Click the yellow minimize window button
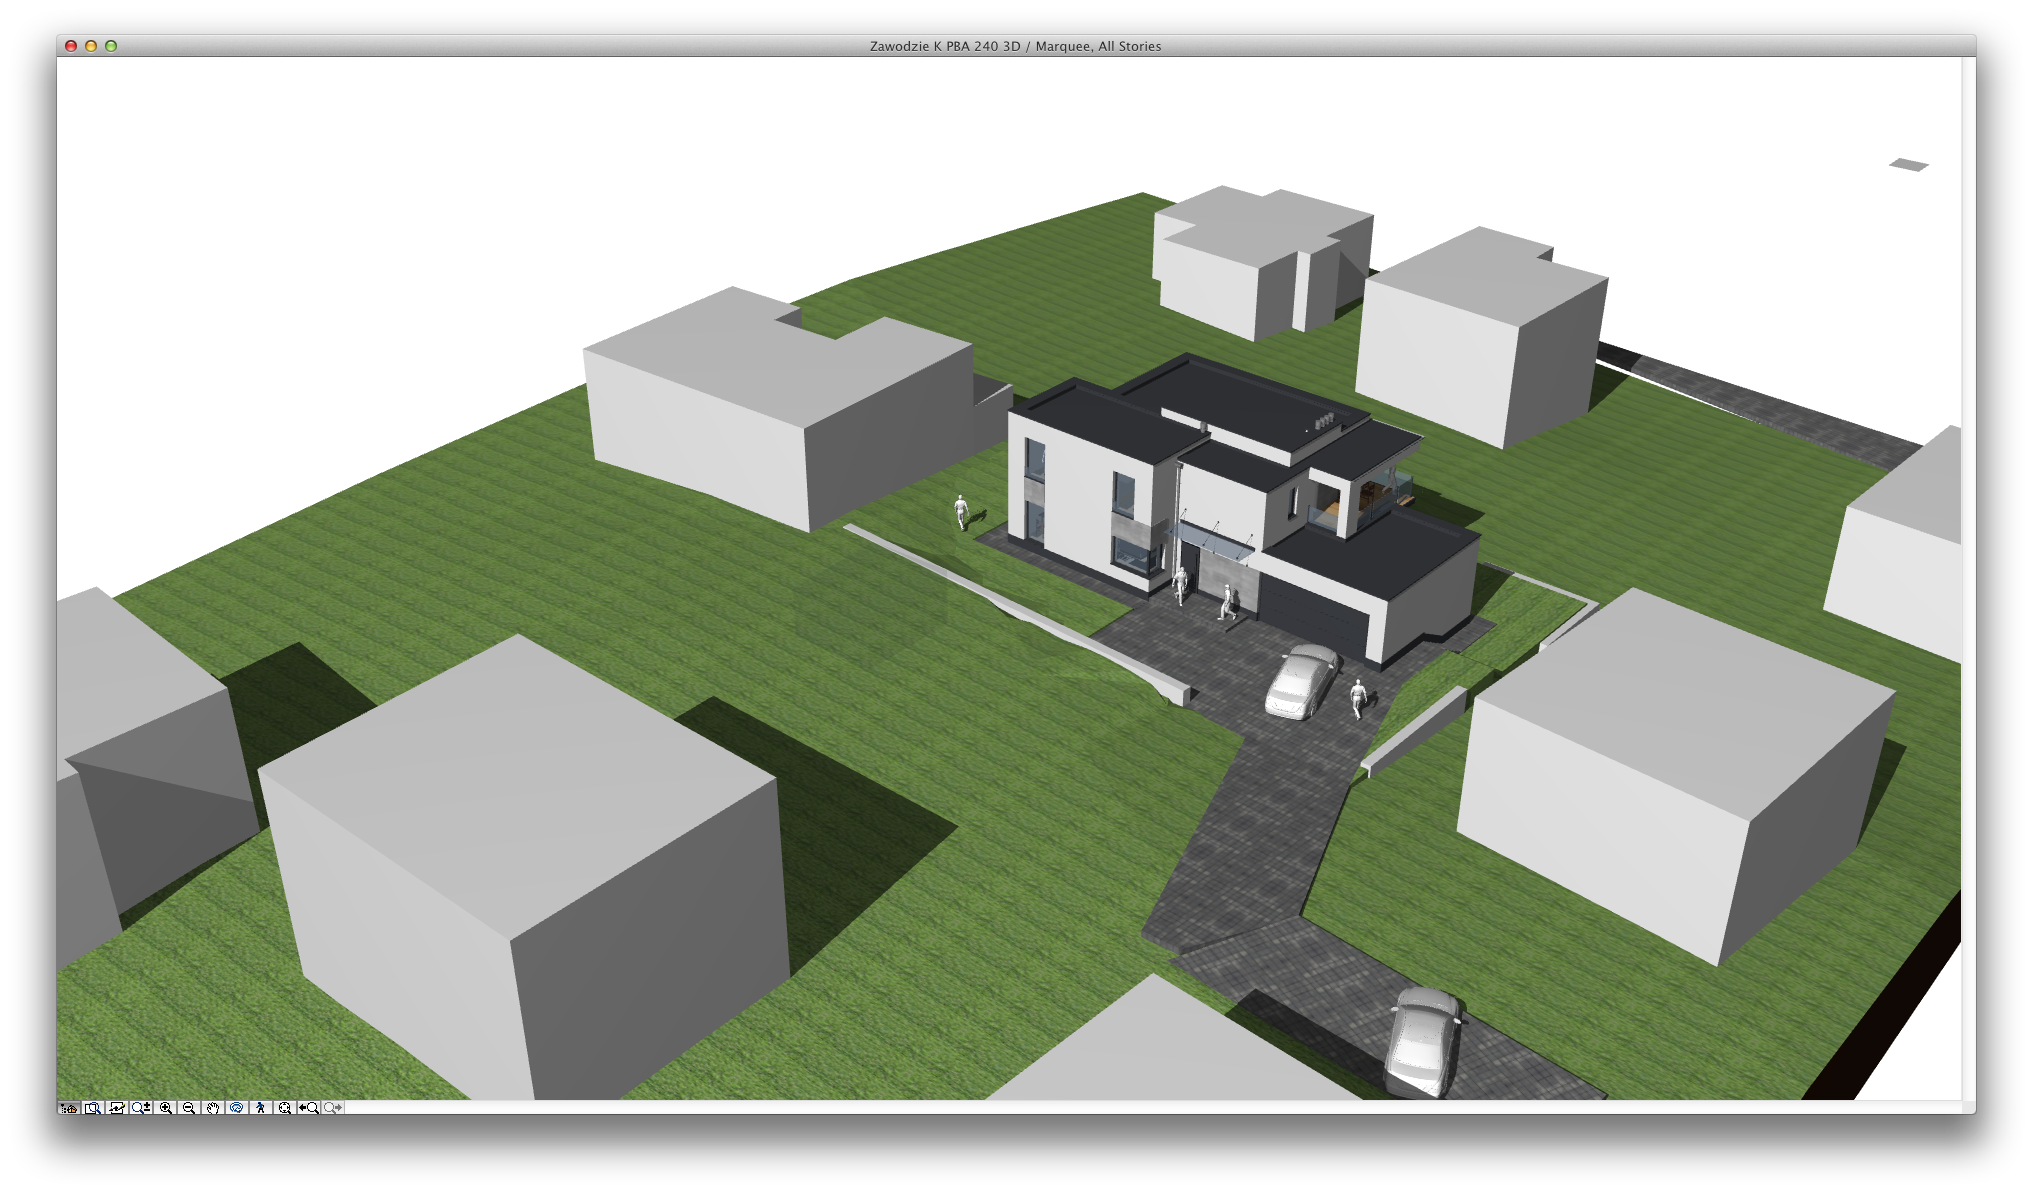Viewport: 2033px width, 1193px height. 91,46
